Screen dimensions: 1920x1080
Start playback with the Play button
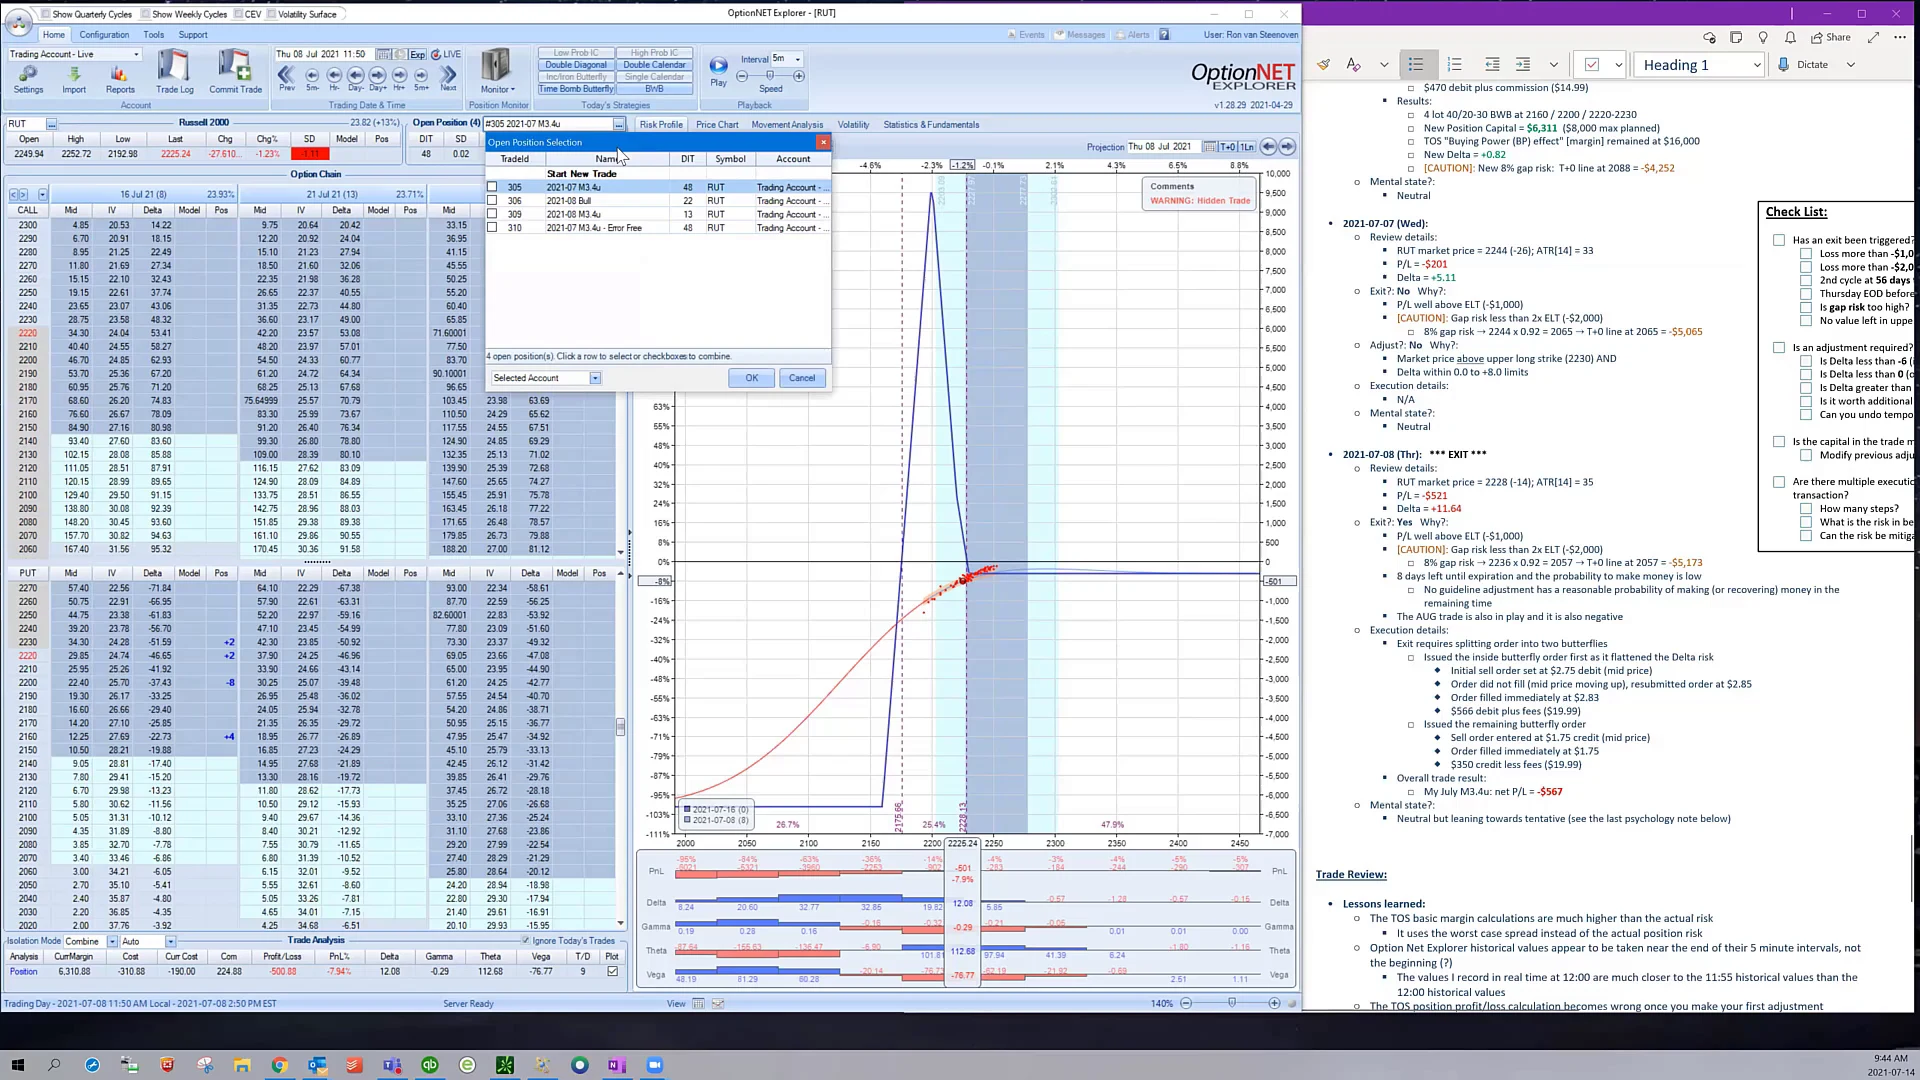[718, 71]
